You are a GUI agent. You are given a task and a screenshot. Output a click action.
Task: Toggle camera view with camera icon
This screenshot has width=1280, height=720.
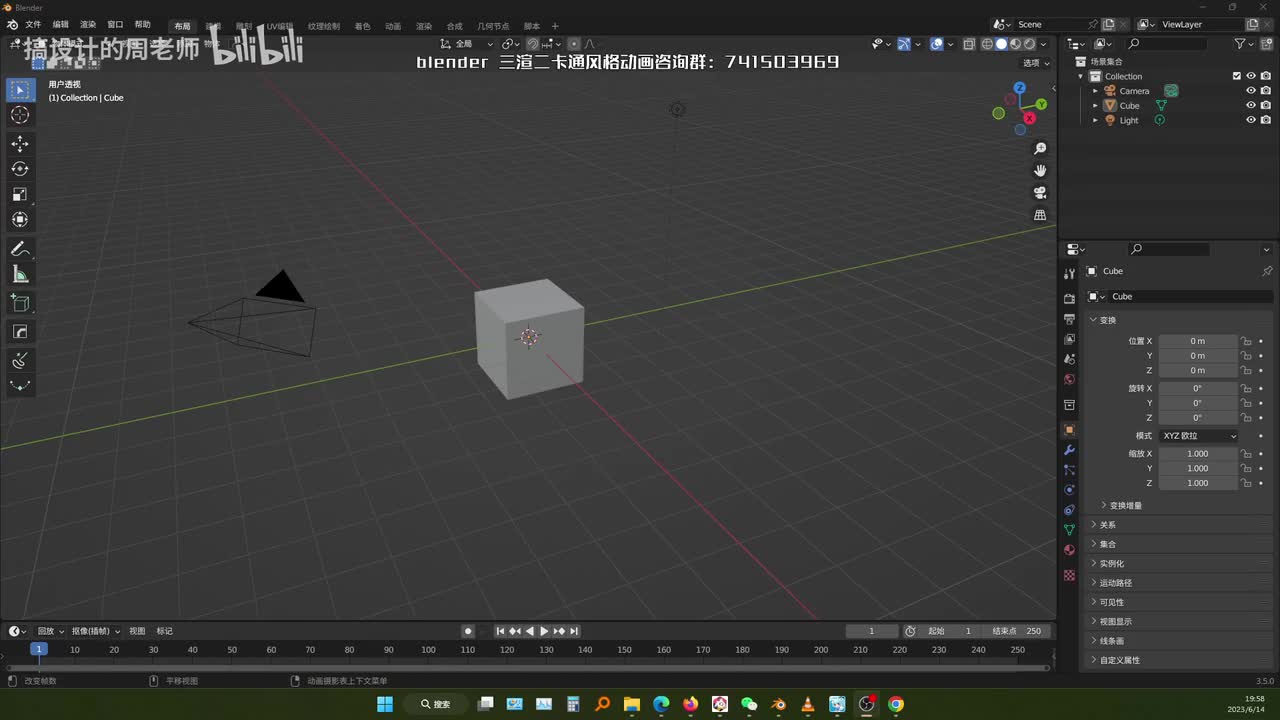[1040, 193]
